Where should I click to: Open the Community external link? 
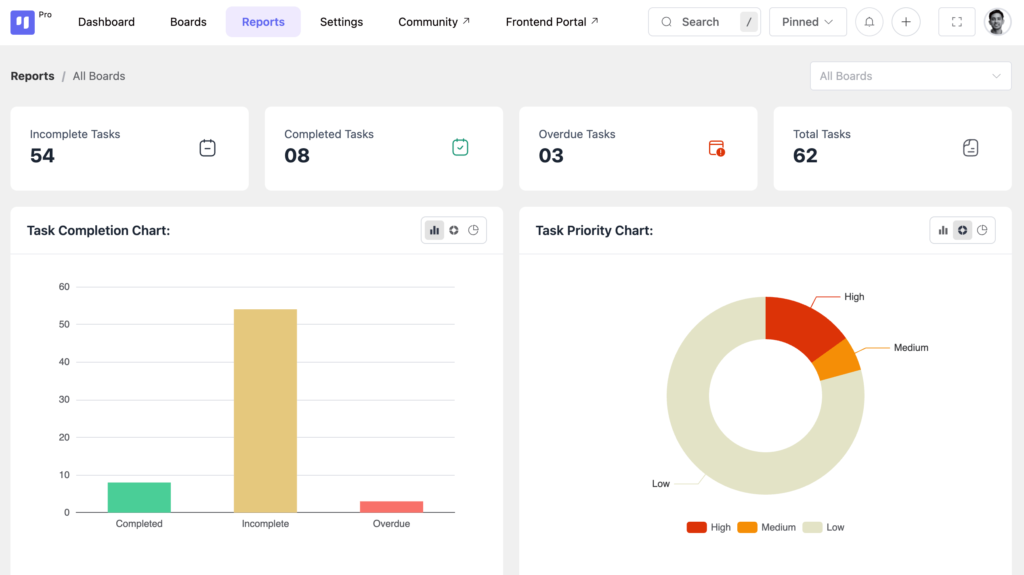click(434, 22)
